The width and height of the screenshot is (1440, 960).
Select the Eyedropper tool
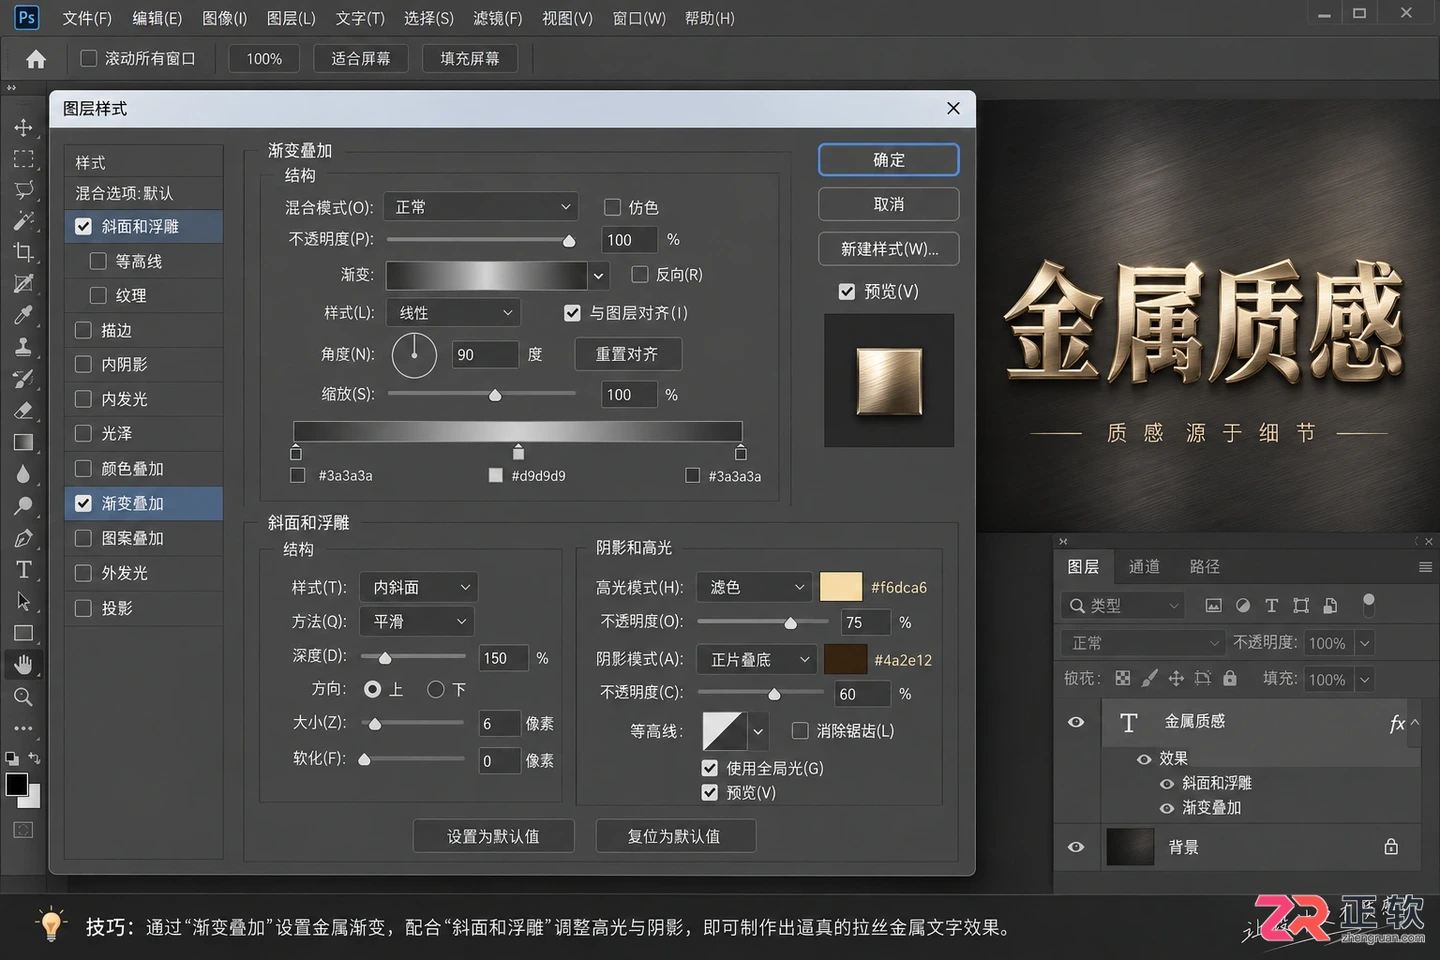24,315
